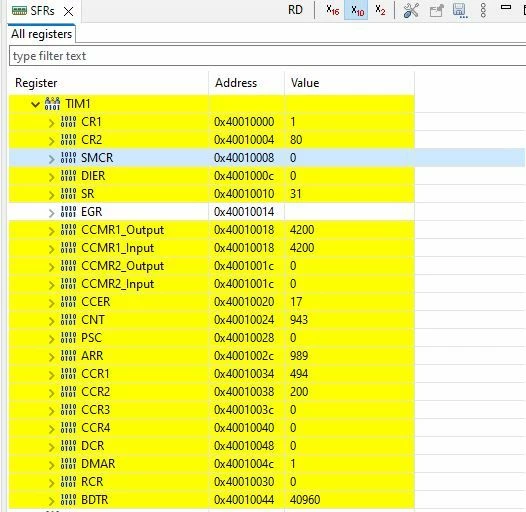Expand the CCER register

(51, 303)
